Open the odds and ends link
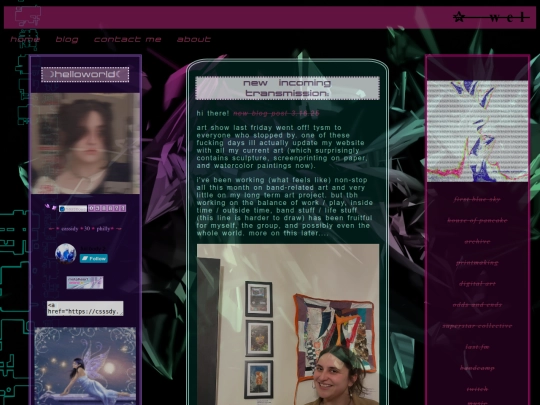Viewport: 540px width, 405px height. pyautogui.click(x=477, y=305)
